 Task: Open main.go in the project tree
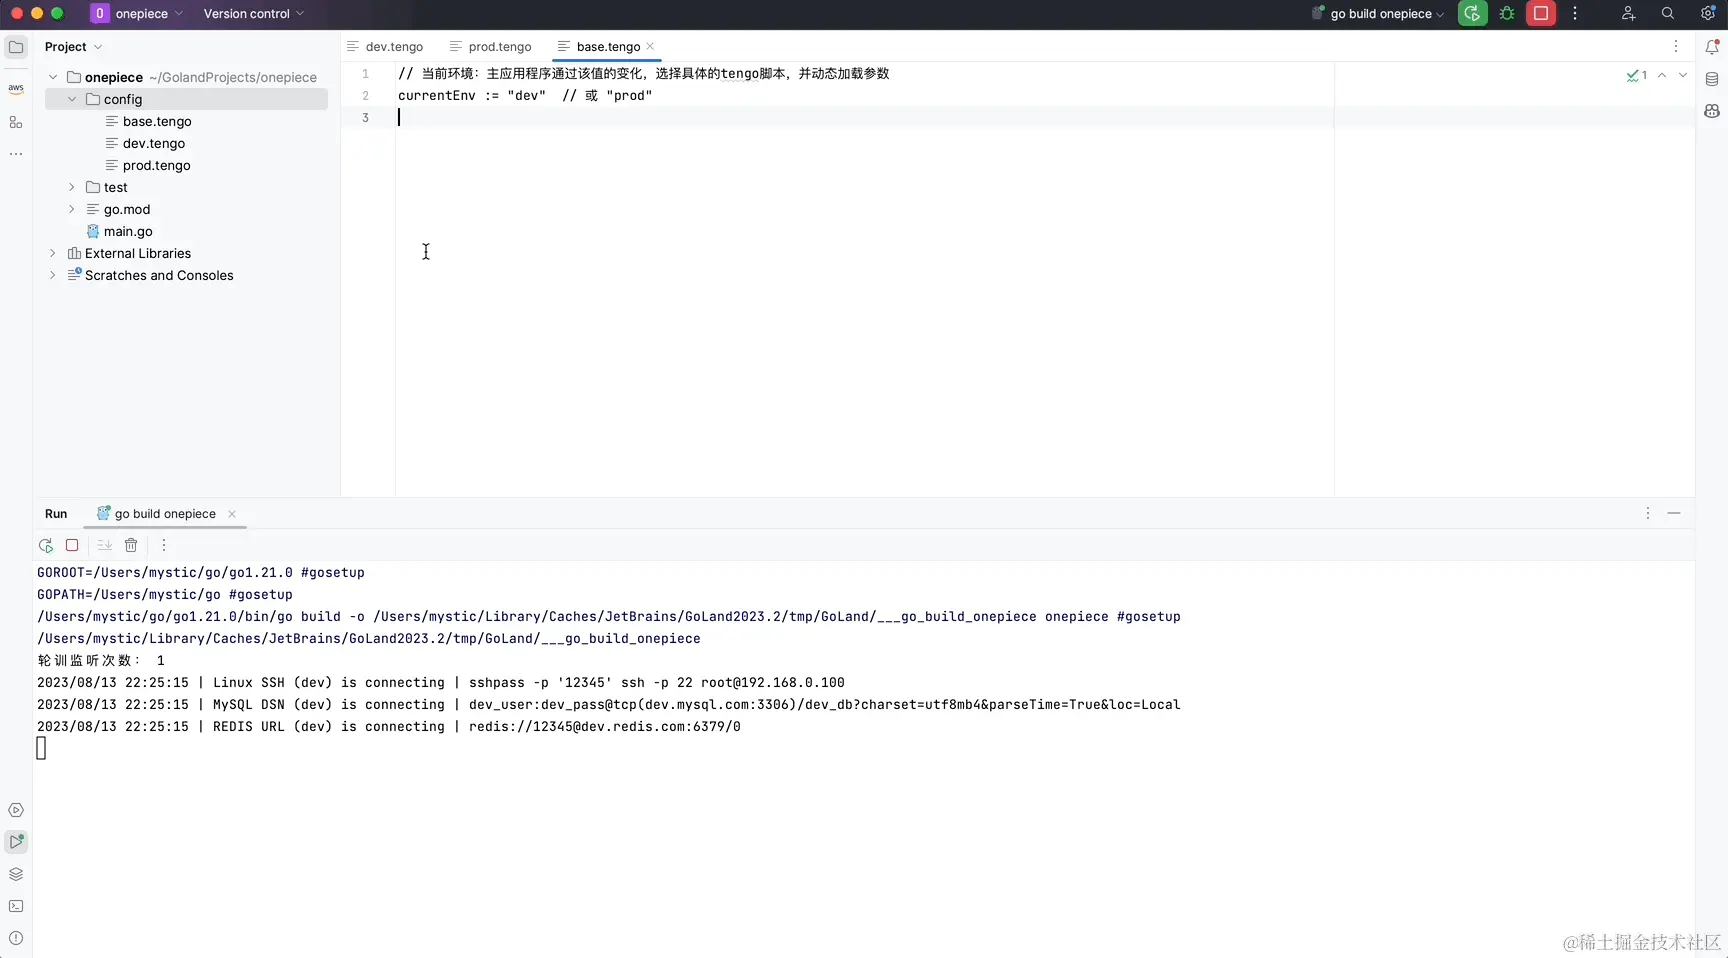pos(128,231)
